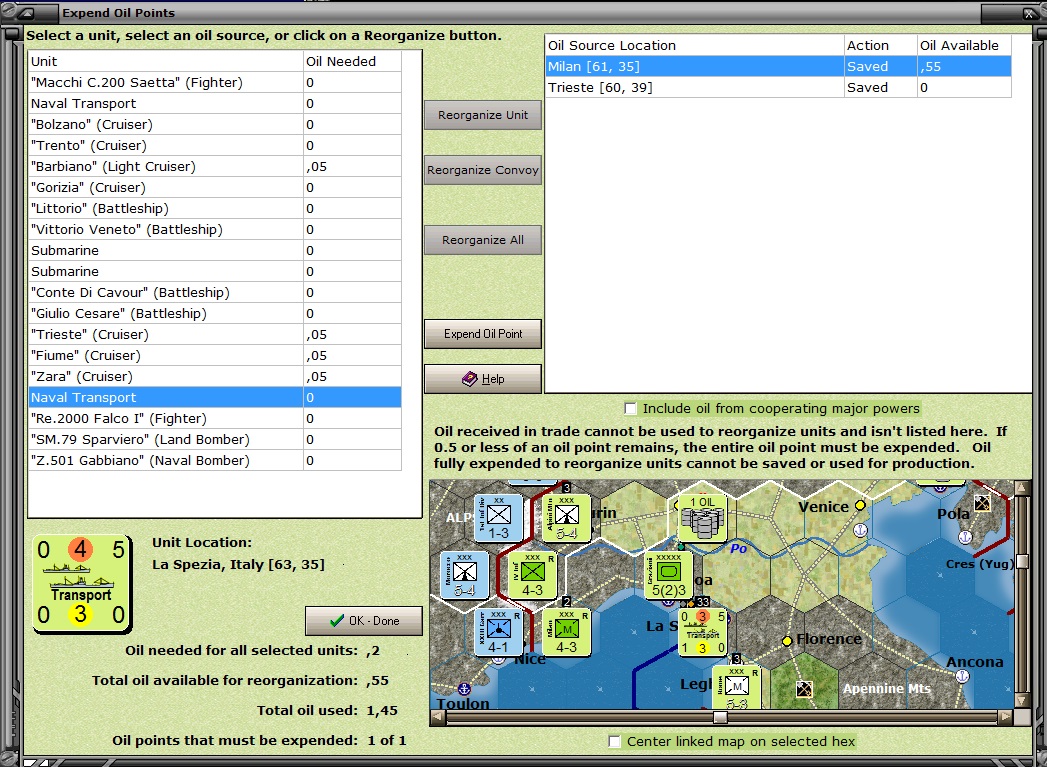Image resolution: width=1047 pixels, height=767 pixels.
Task: Select the highlighted Naval Transport row
Action: (215, 398)
